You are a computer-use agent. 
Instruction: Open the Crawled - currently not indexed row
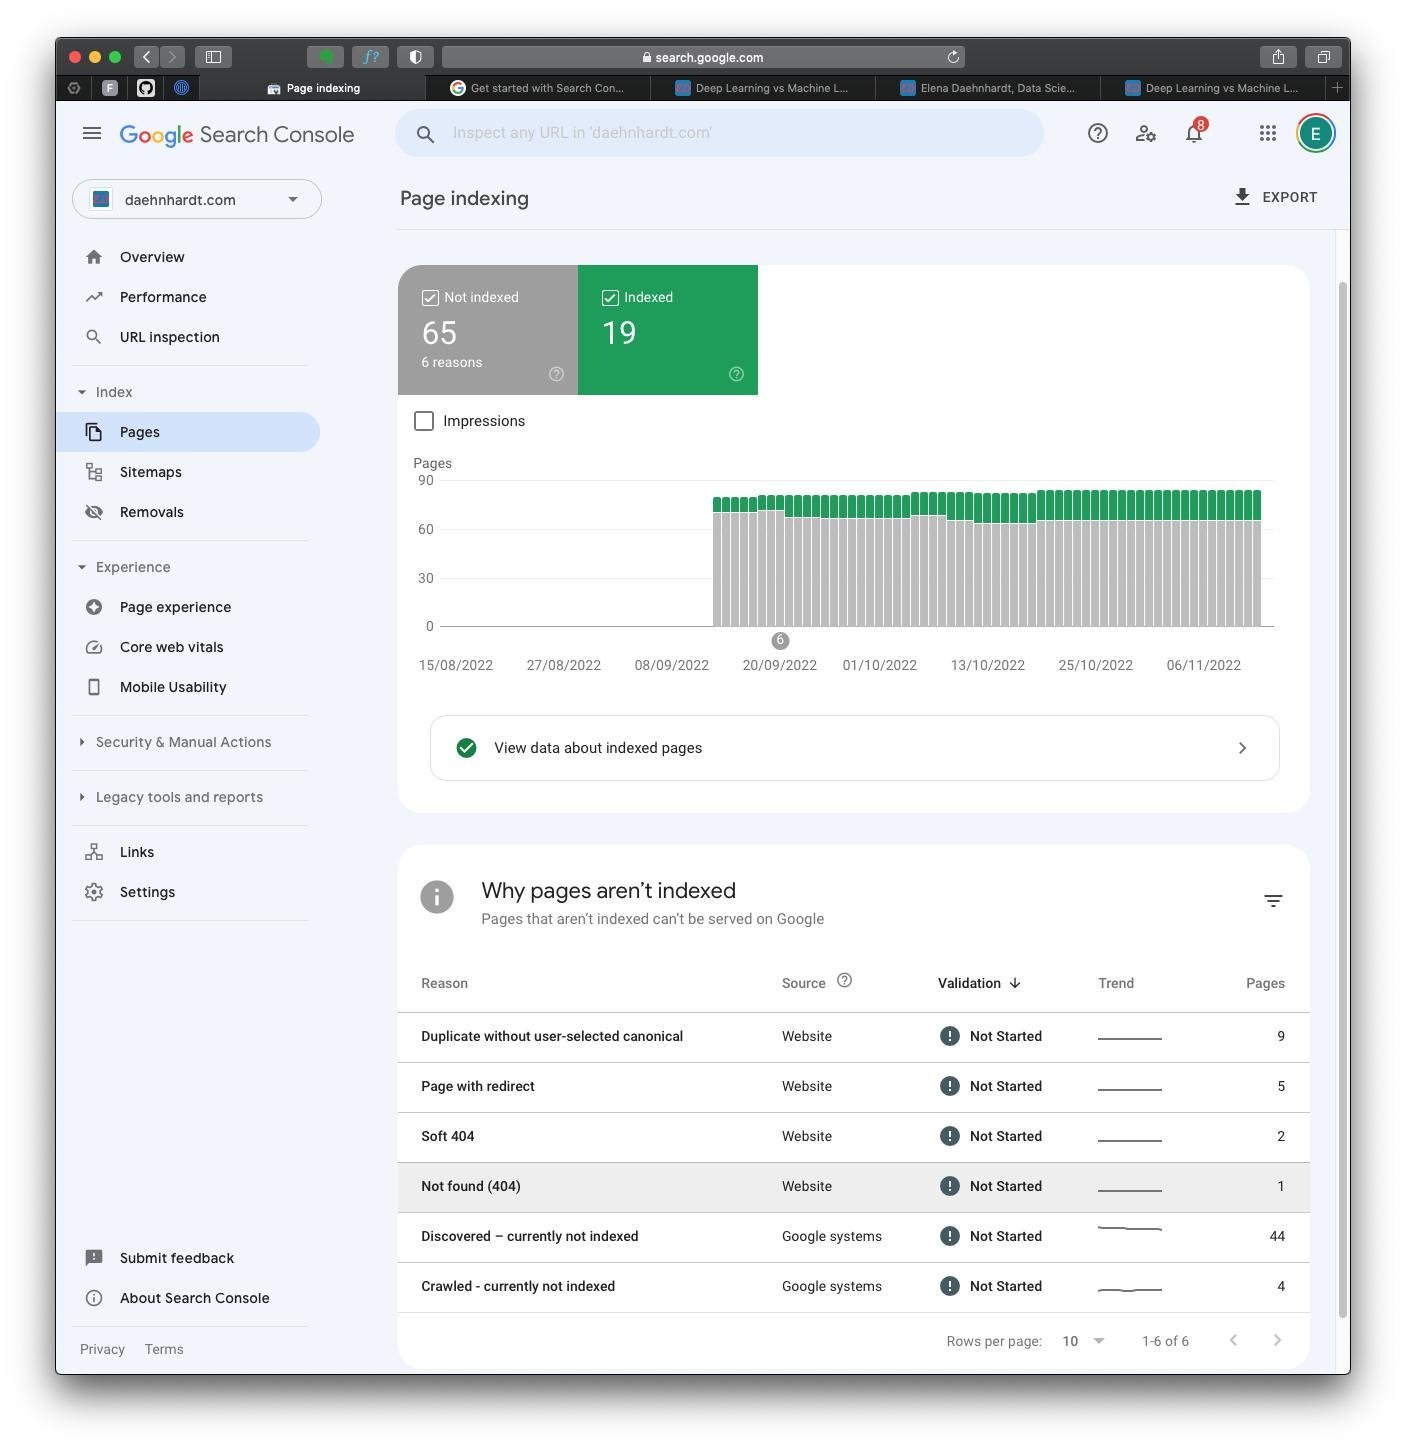pos(854,1287)
